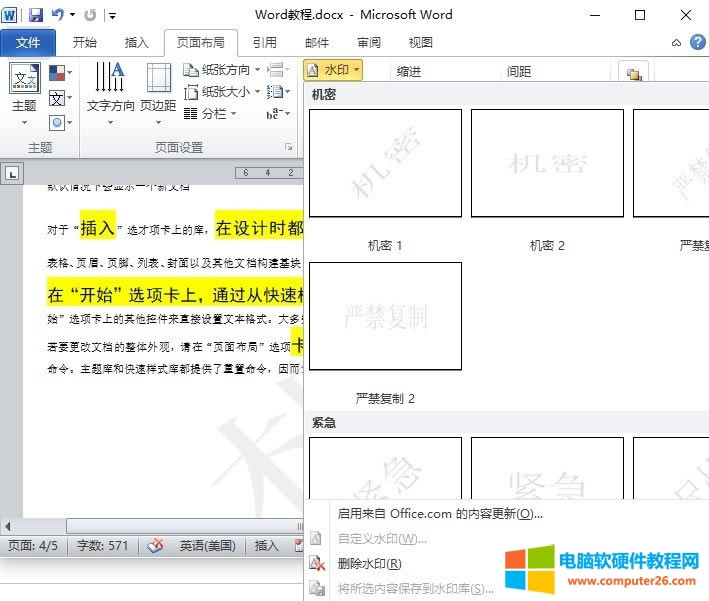The width and height of the screenshot is (709, 601).
Task: Click the Undo arrow icon
Action: pos(58,15)
